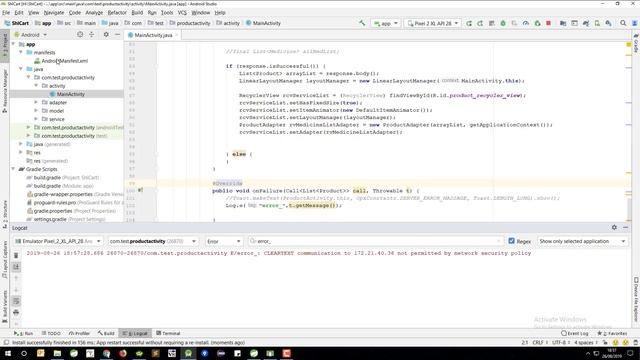Collapse the manifests folder
This screenshot has height=360, width=640.
pos(21,52)
